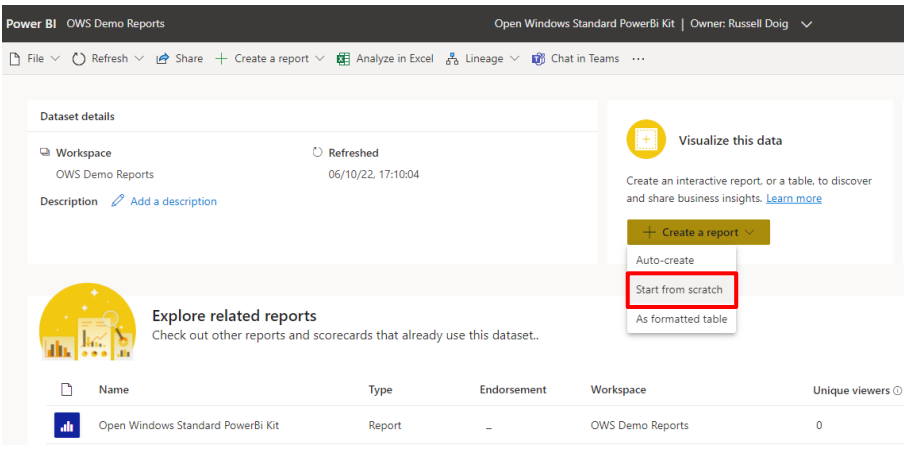Choose As formatted table option

point(681,319)
